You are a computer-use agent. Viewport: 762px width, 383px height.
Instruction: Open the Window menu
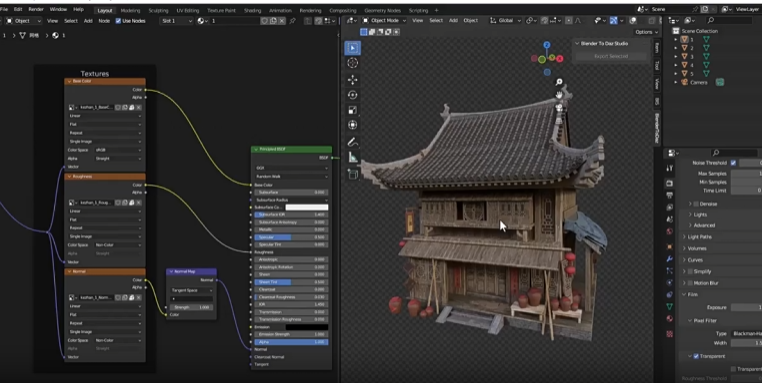(x=58, y=9)
